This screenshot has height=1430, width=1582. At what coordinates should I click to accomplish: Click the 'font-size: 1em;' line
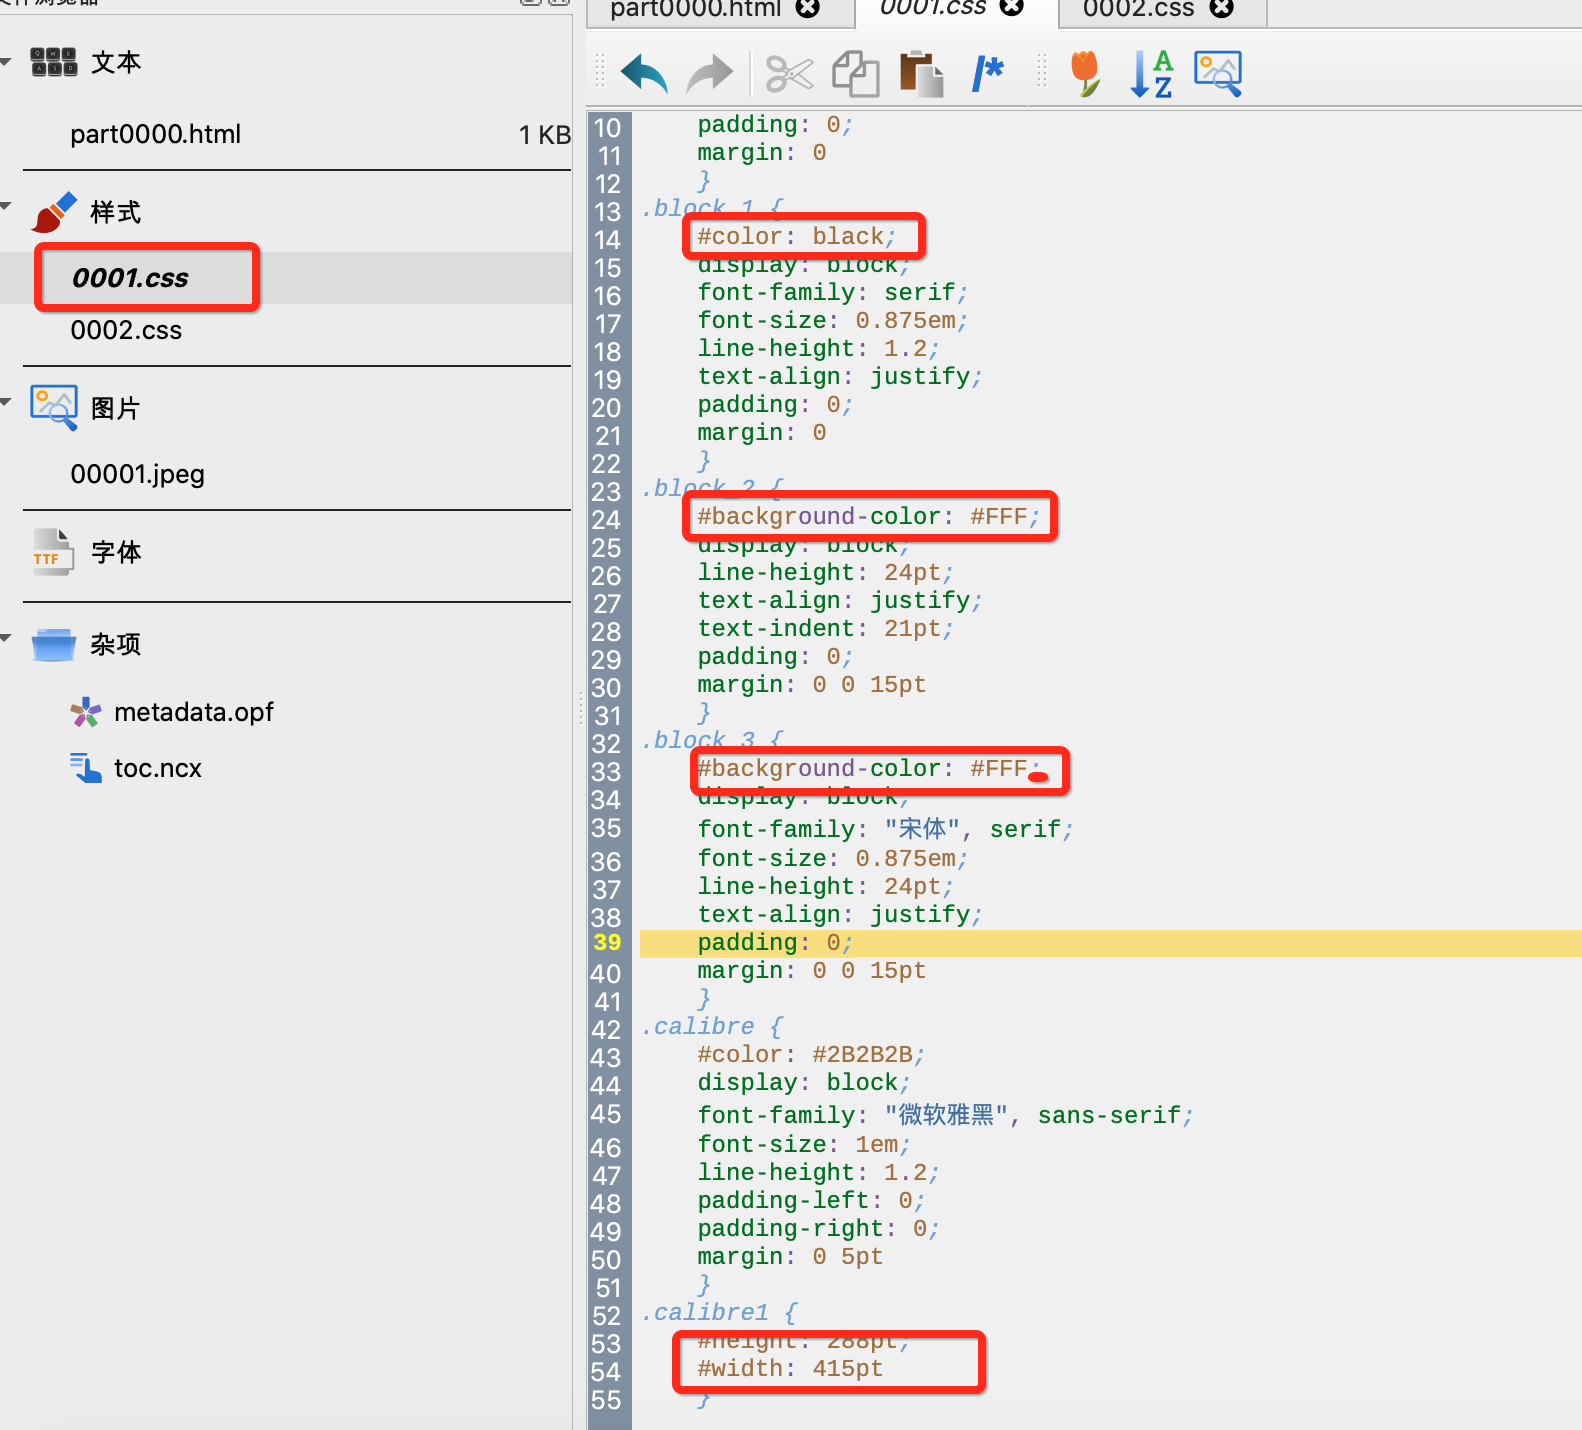pos(803,1144)
